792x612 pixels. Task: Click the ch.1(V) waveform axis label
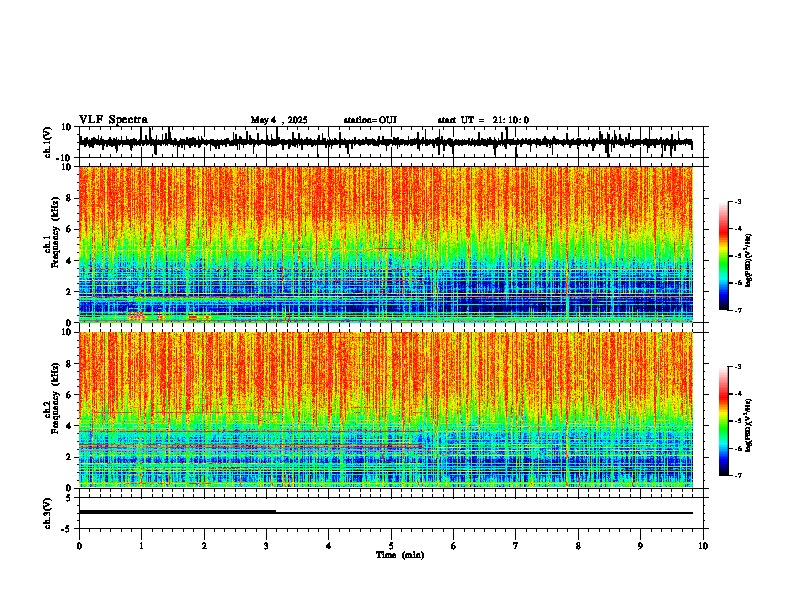point(48,142)
